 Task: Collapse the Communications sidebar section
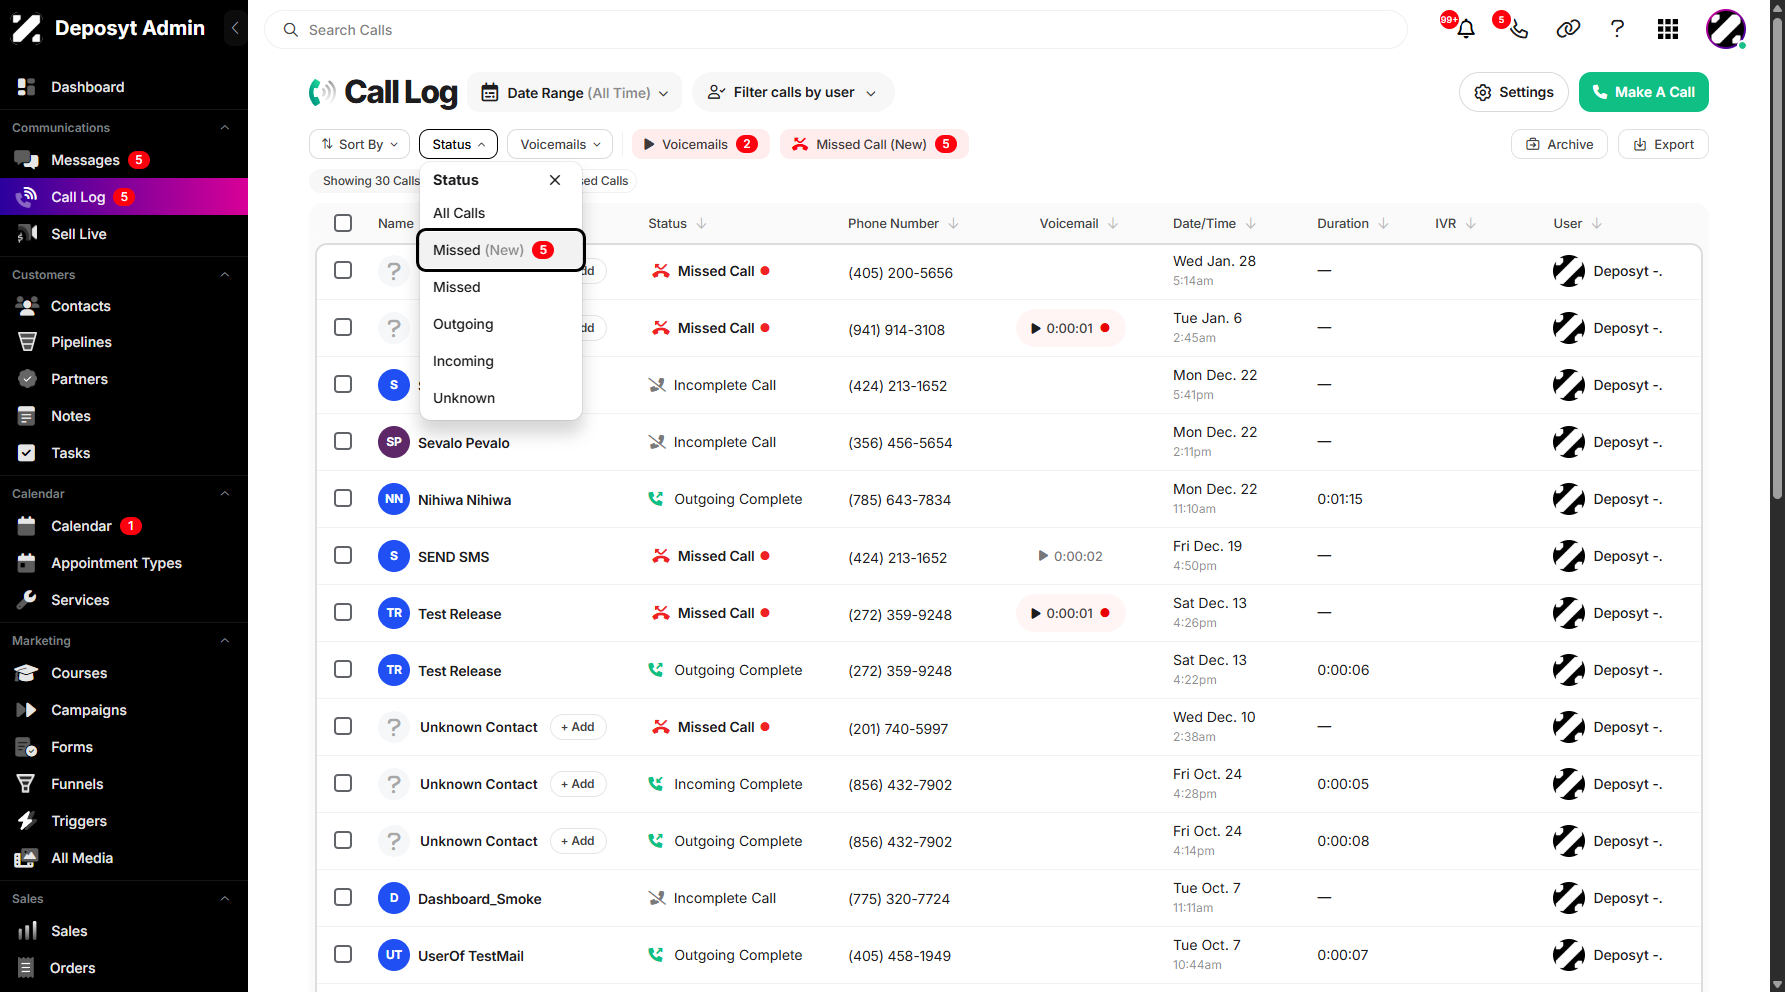pyautogui.click(x=225, y=128)
